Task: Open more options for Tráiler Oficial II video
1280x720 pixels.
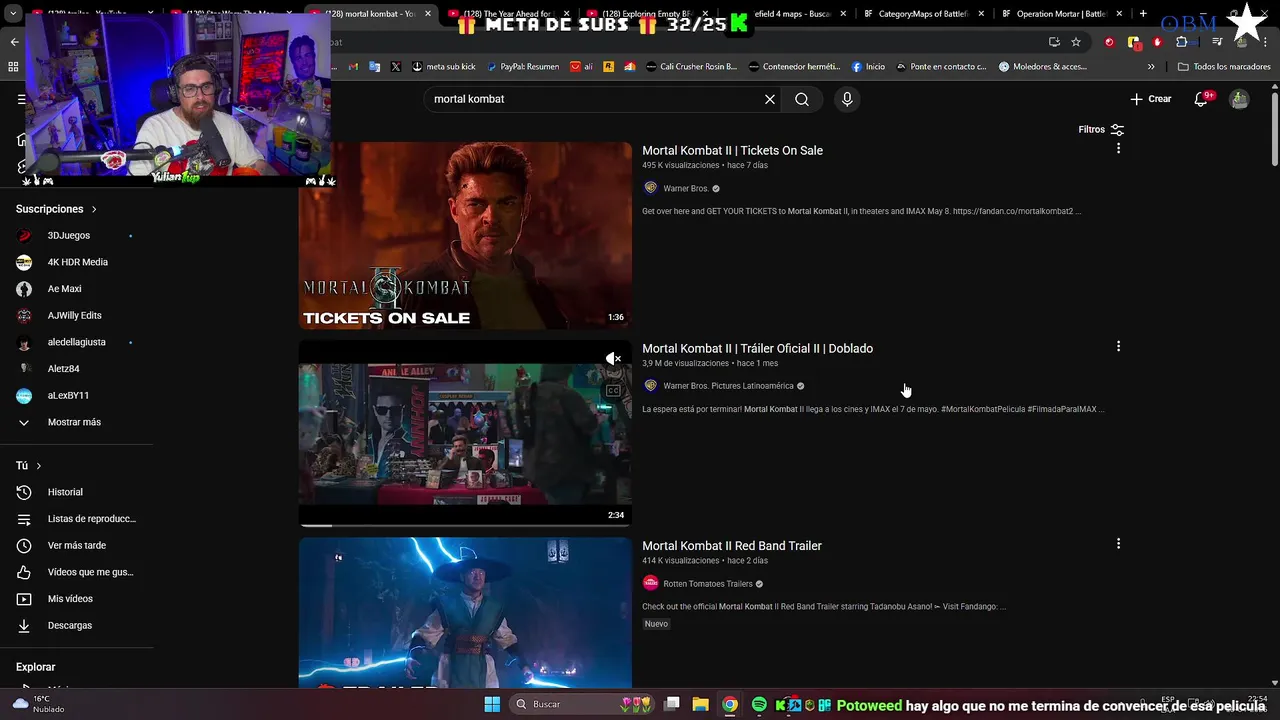Action: click(x=1118, y=346)
